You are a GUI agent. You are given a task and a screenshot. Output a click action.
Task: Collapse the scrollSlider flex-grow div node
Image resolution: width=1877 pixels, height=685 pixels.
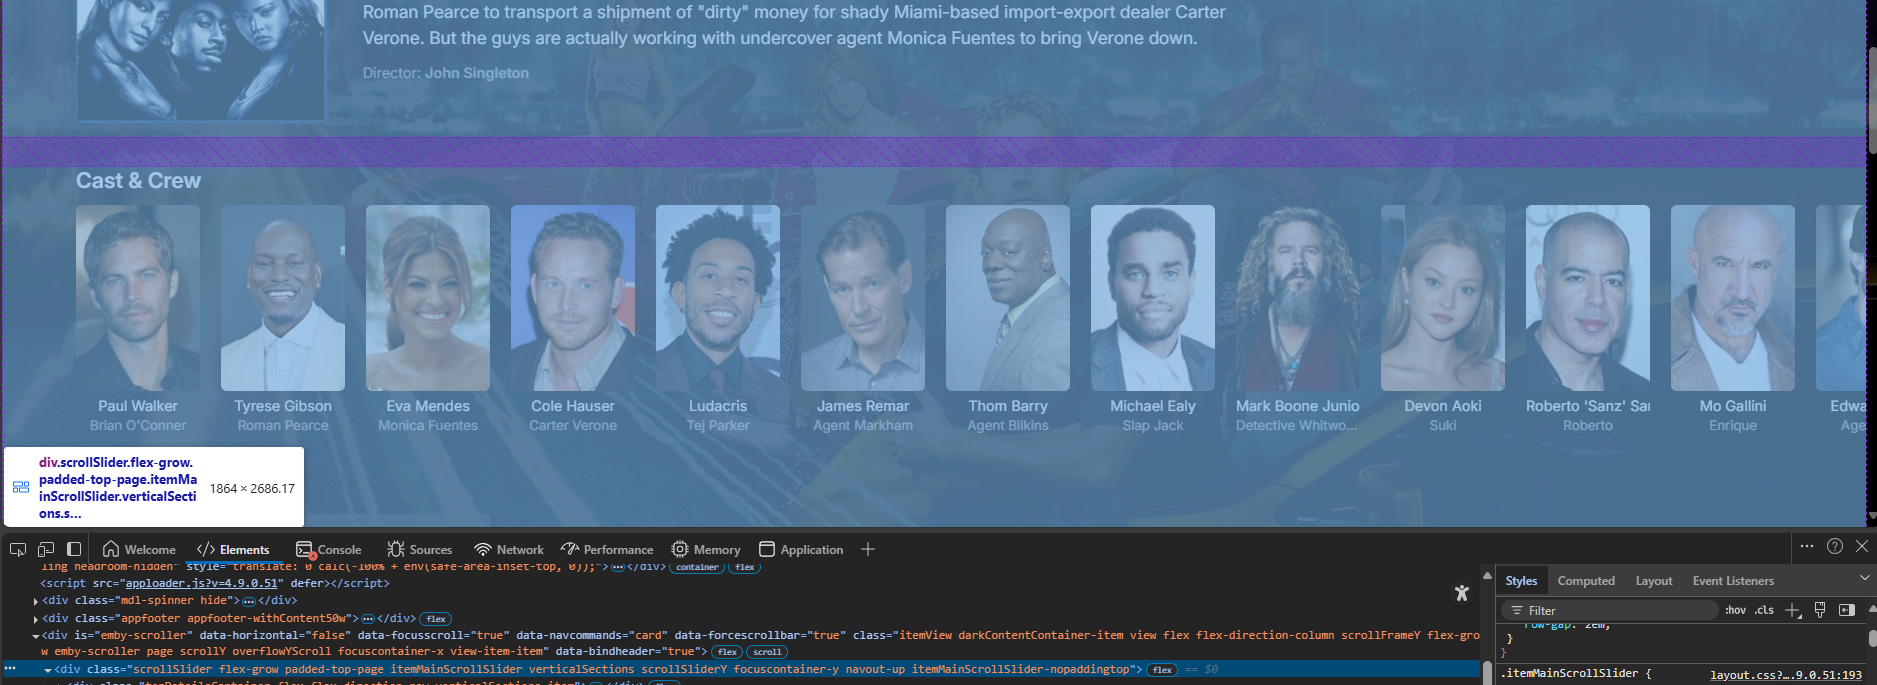point(48,670)
